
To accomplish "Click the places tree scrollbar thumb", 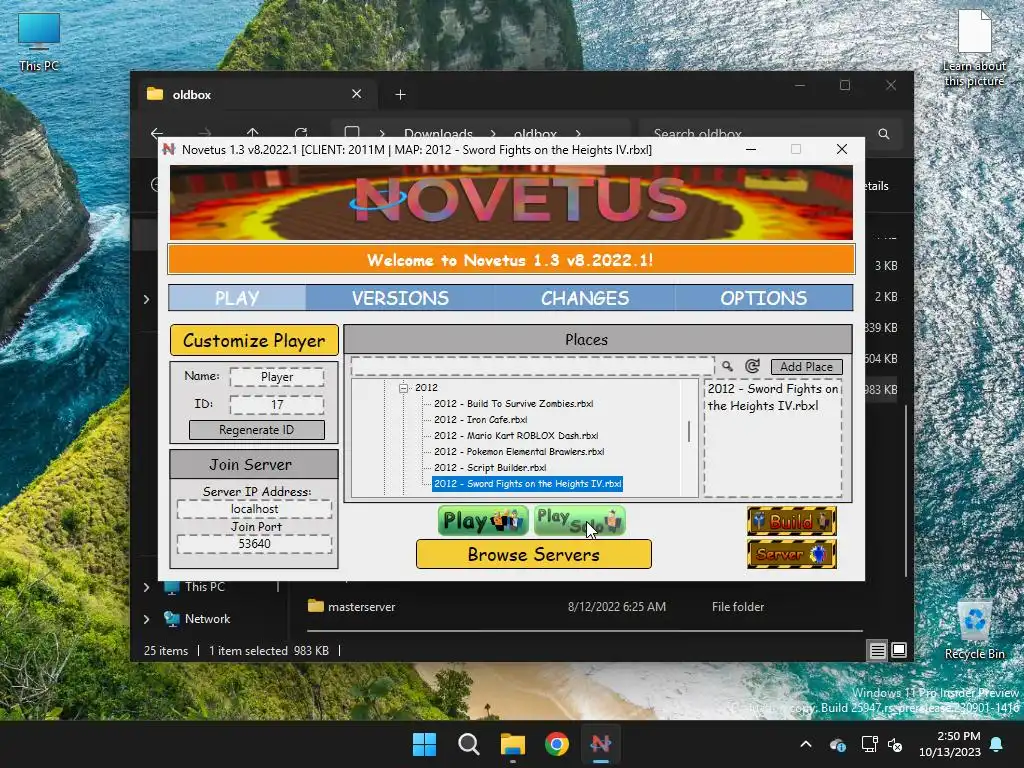I will 689,432.
